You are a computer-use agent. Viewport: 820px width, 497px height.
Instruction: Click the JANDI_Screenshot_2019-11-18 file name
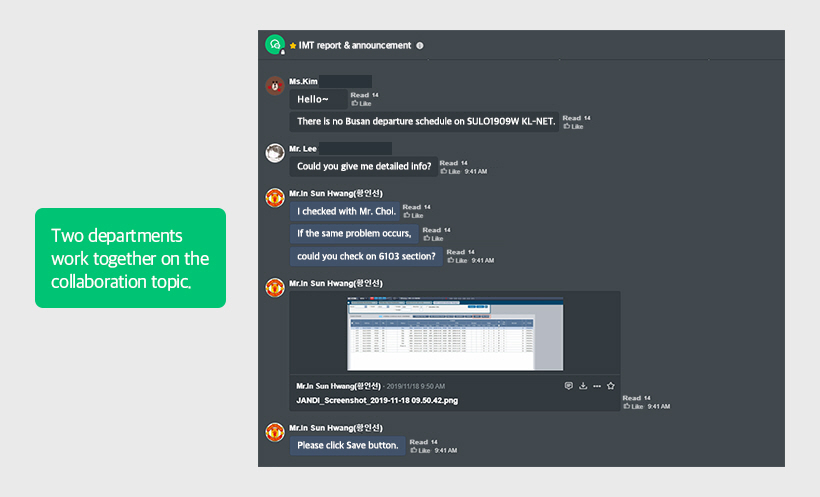click(377, 401)
